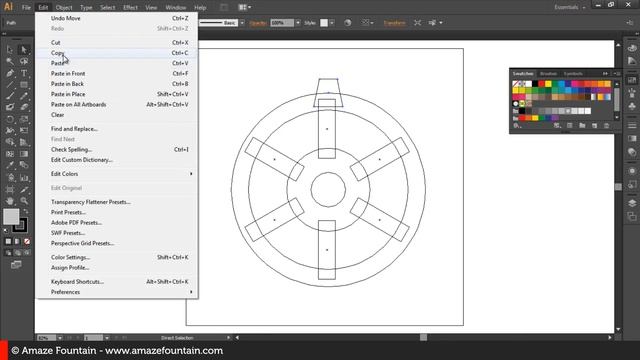640x360 pixels.
Task: Switch to the Brushes tab
Action: 548,74
